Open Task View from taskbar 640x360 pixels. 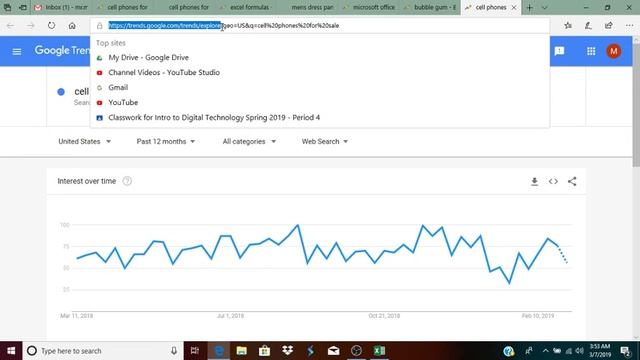[195, 351]
